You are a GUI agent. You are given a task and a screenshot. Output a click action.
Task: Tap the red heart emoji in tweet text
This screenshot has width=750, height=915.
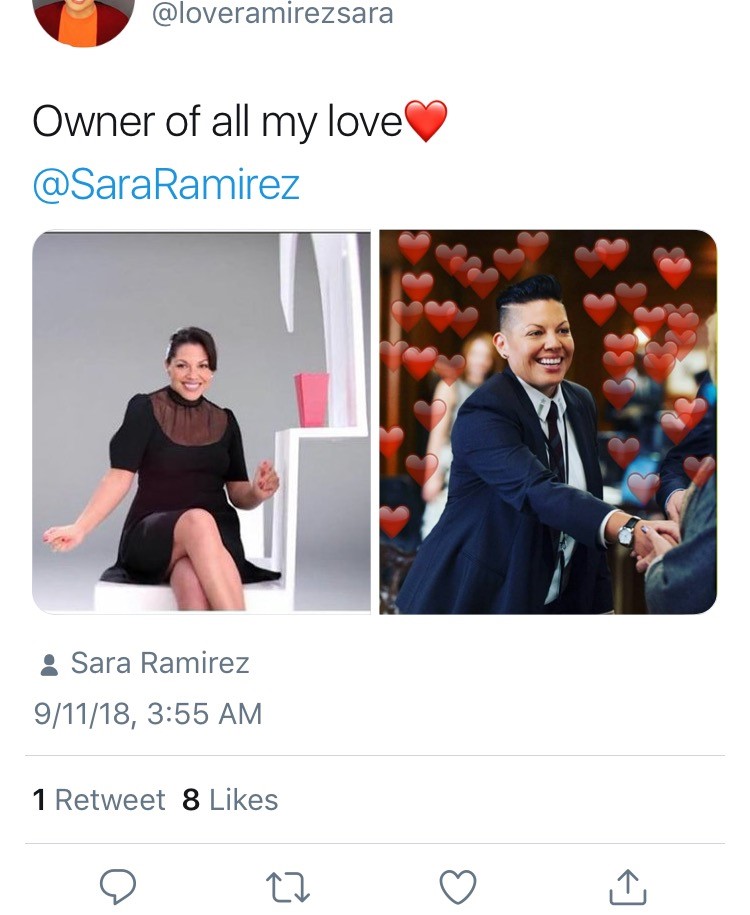(425, 123)
